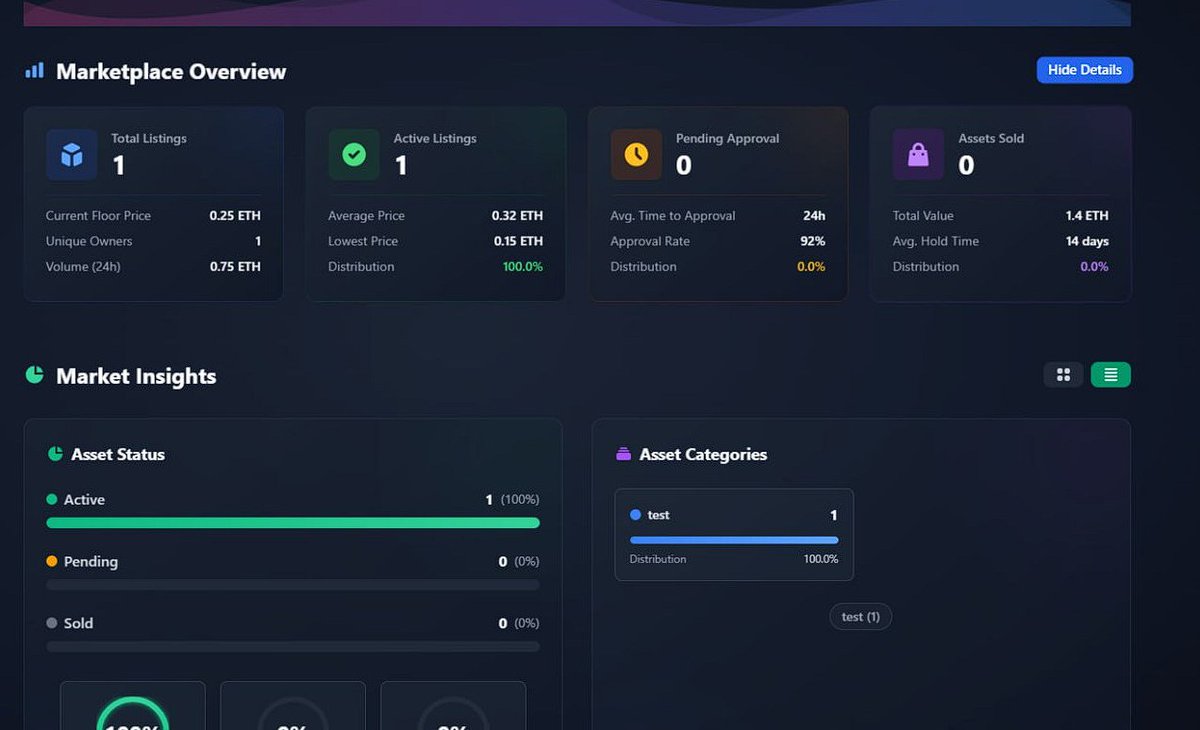This screenshot has height=730, width=1200.
Task: Click the Assets Sold label
Action: click(991, 138)
